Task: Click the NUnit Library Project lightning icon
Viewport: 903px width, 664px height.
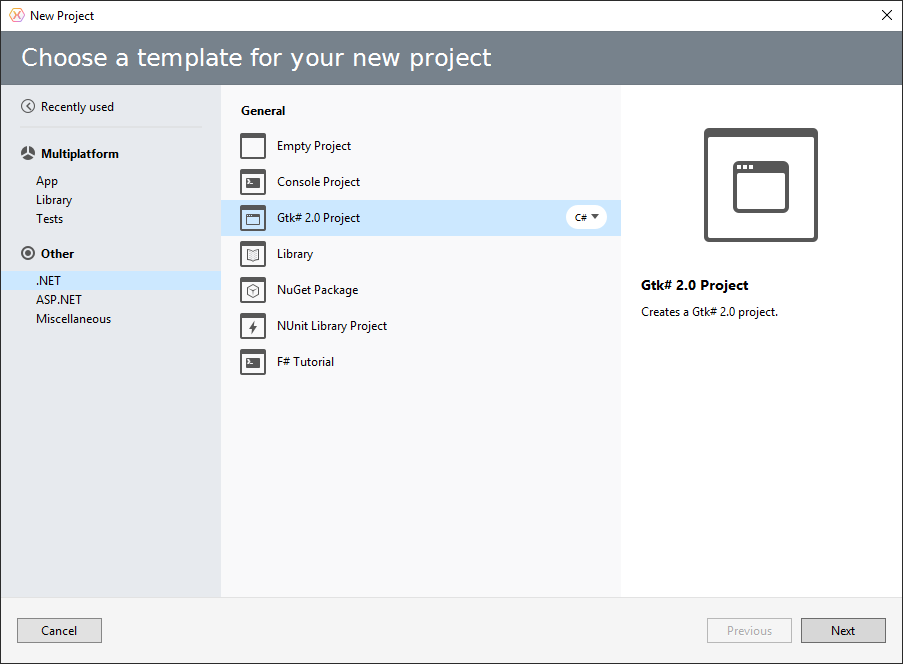Action: coord(253,326)
